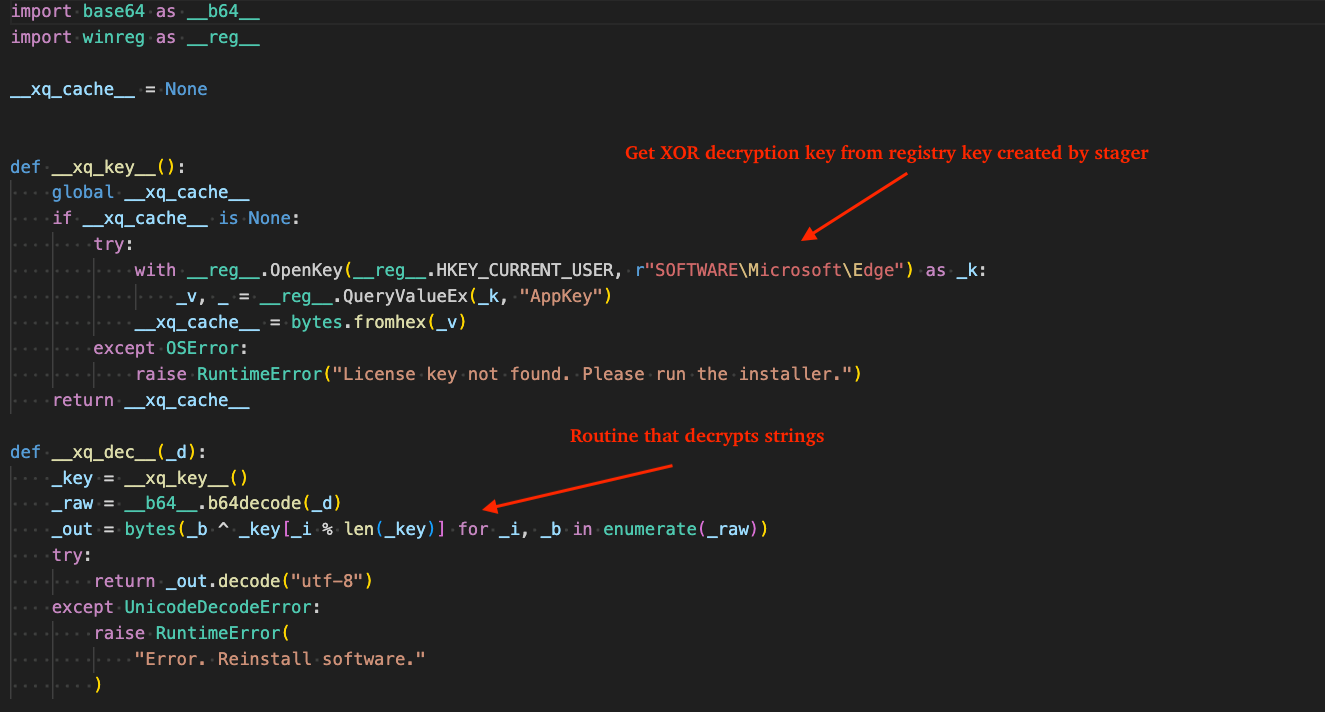The height and width of the screenshot is (712, 1325).
Task: Click the "except OSError:" line
Action: [x=170, y=348]
